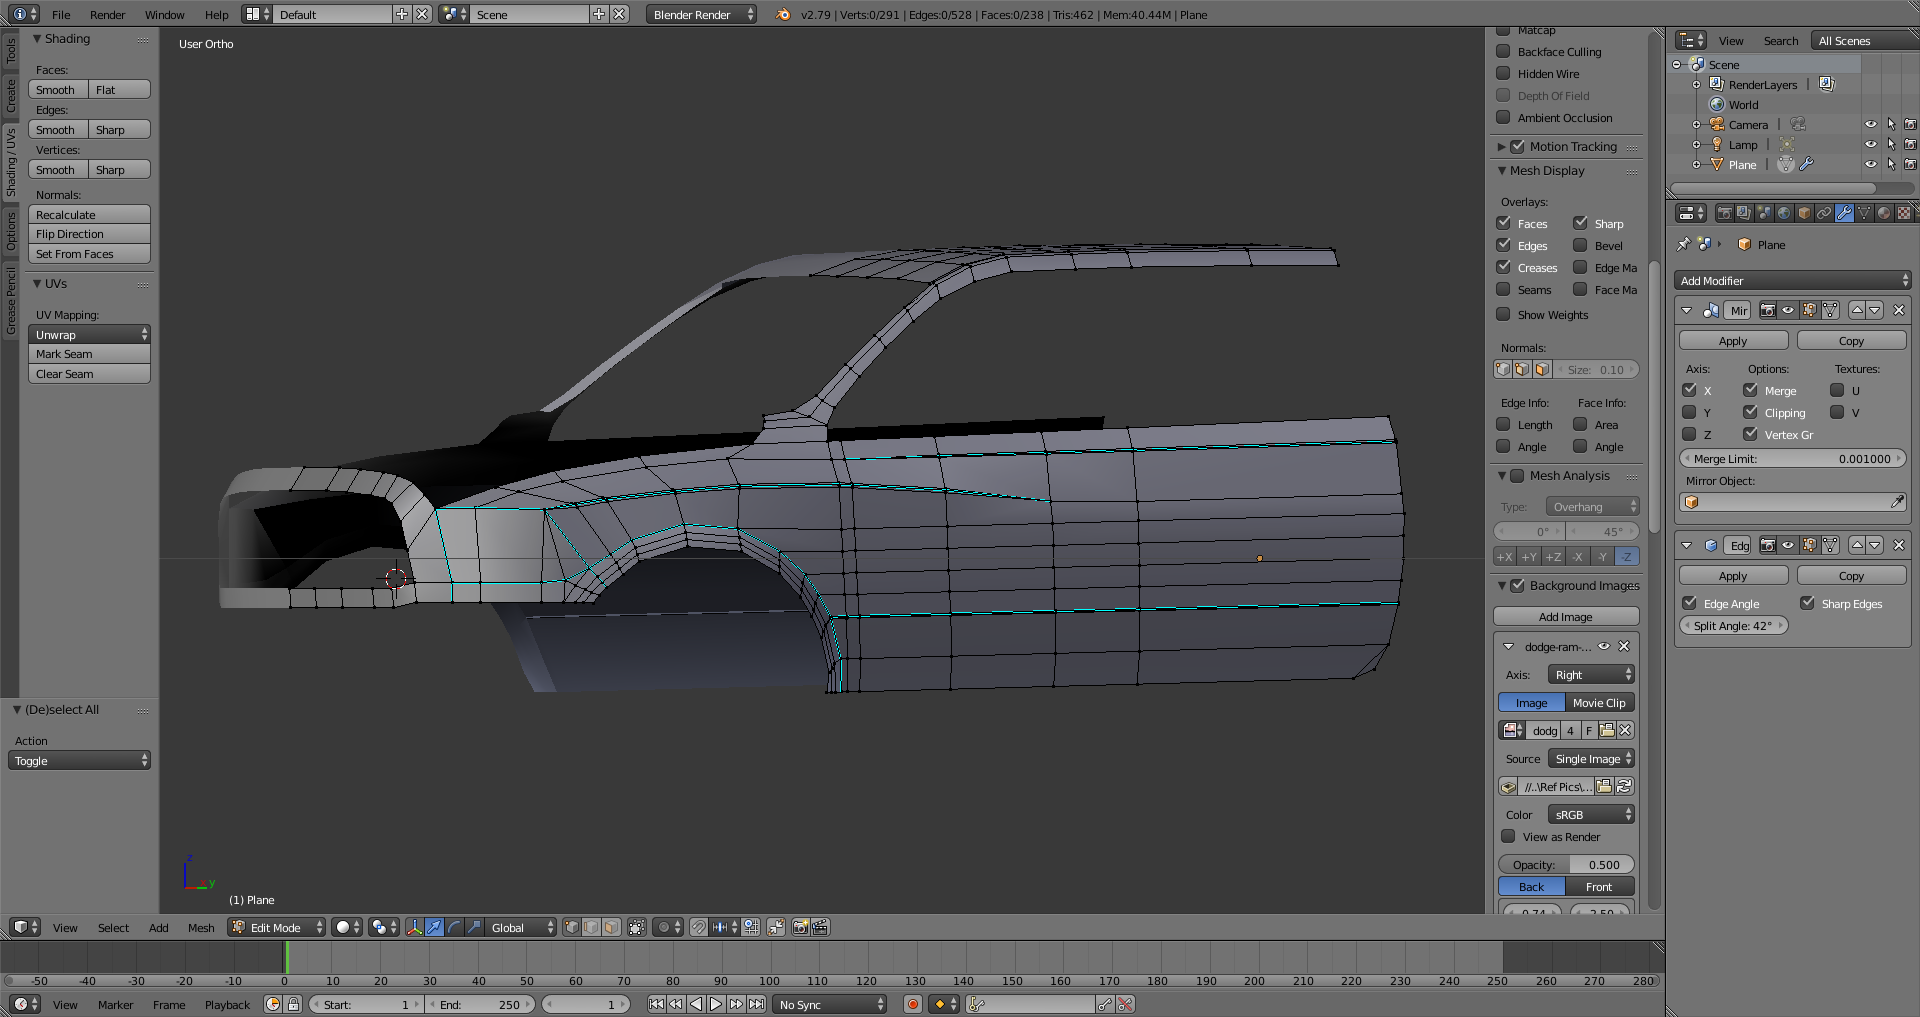Click Recalculate normals button
1920x1017 pixels.
coord(89,214)
